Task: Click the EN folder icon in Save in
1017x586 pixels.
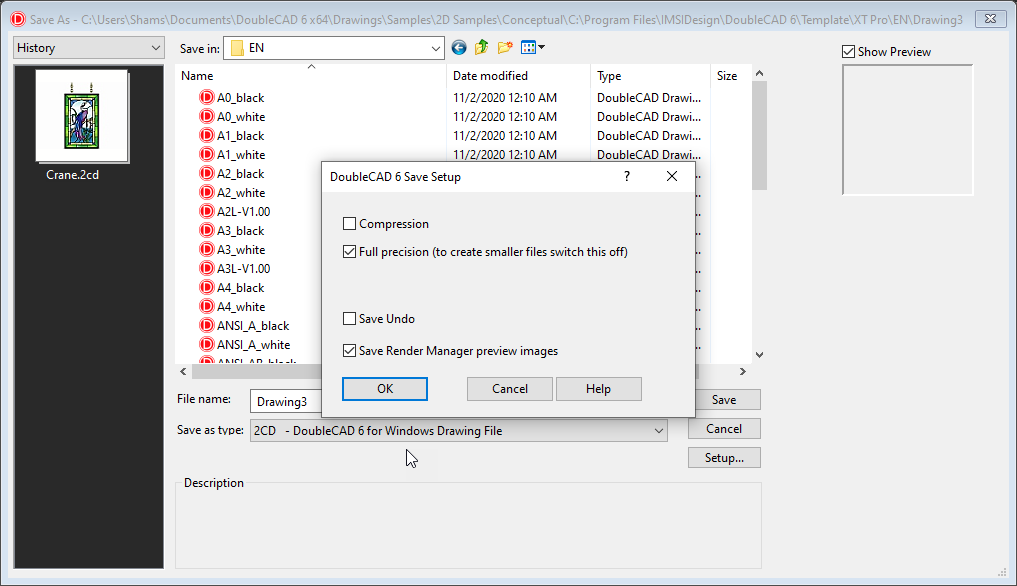Action: (x=237, y=48)
